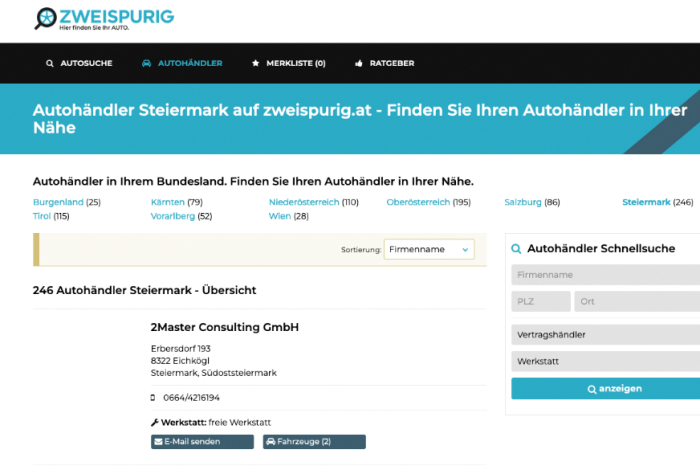
Task: Select Tirol dealers link
Action: click(x=42, y=216)
